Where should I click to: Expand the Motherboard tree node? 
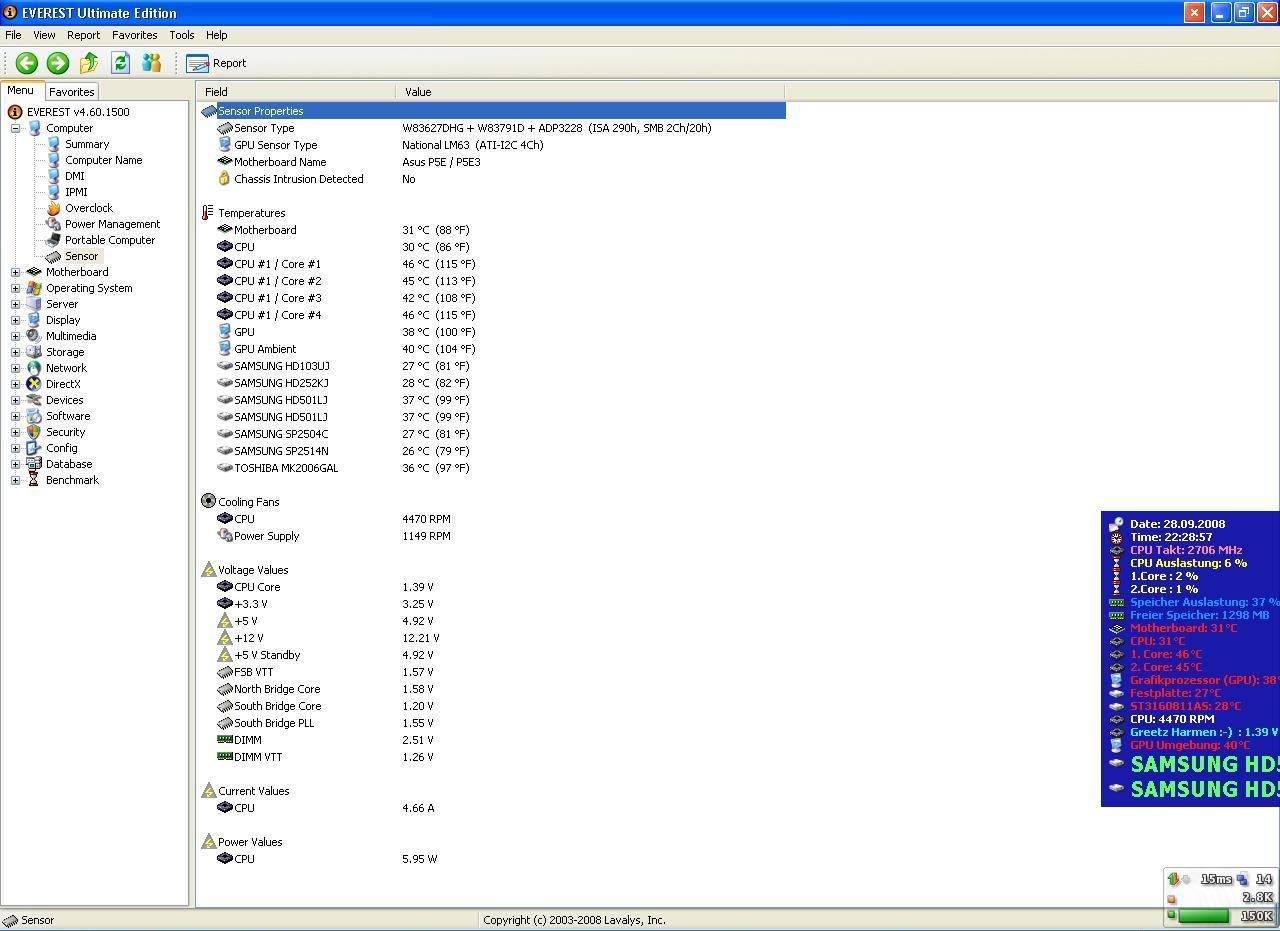(x=15, y=272)
